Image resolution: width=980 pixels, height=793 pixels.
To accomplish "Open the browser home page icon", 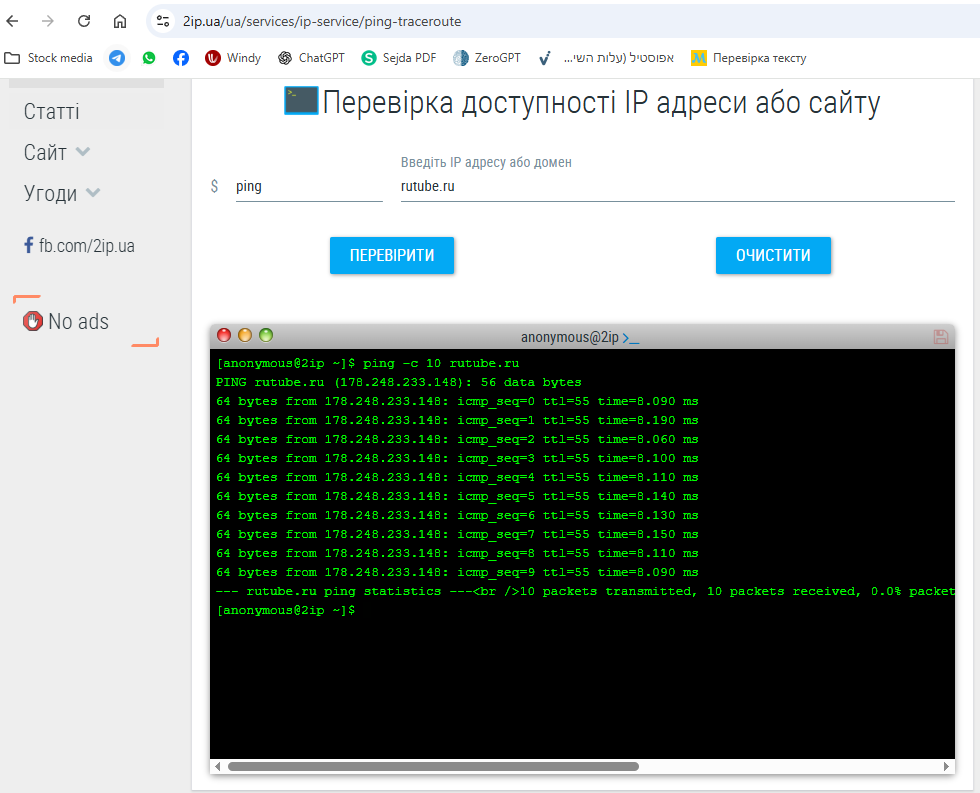I will (x=120, y=21).
